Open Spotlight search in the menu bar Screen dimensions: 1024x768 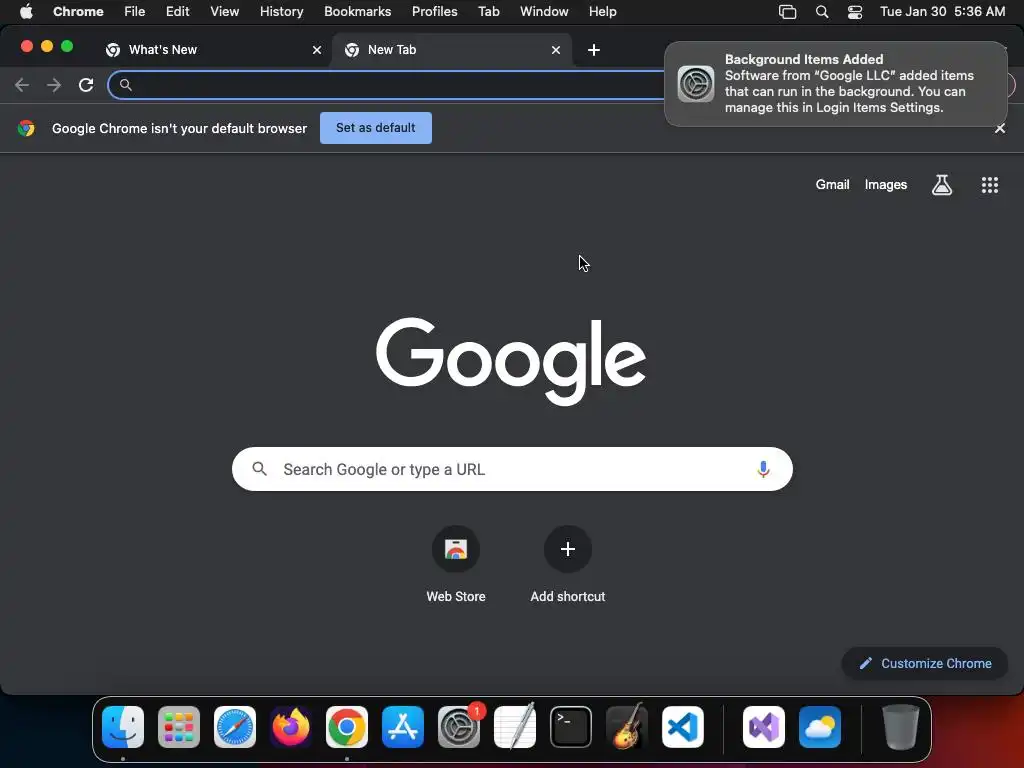[822, 12]
